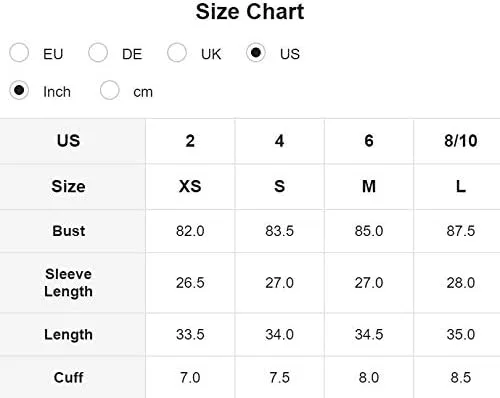The width and height of the screenshot is (500, 398).
Task: Click the Length row label
Action: tap(69, 335)
